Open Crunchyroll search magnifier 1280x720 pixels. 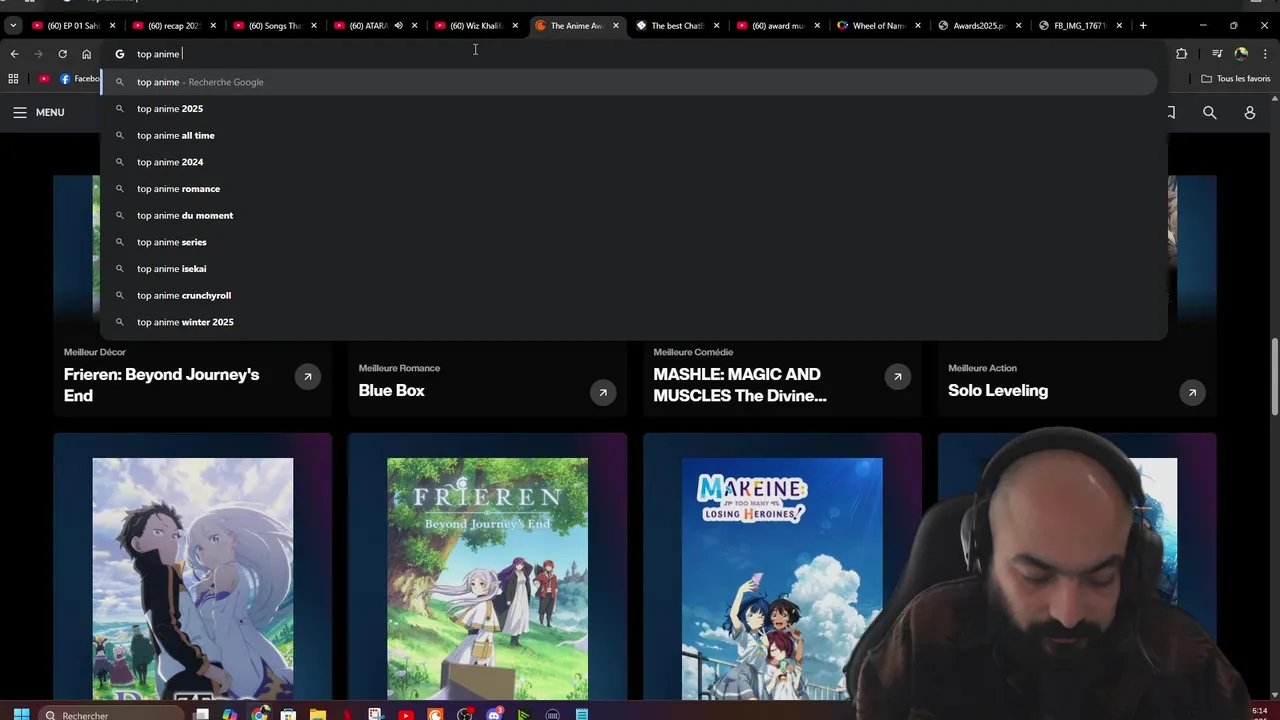click(x=1210, y=113)
